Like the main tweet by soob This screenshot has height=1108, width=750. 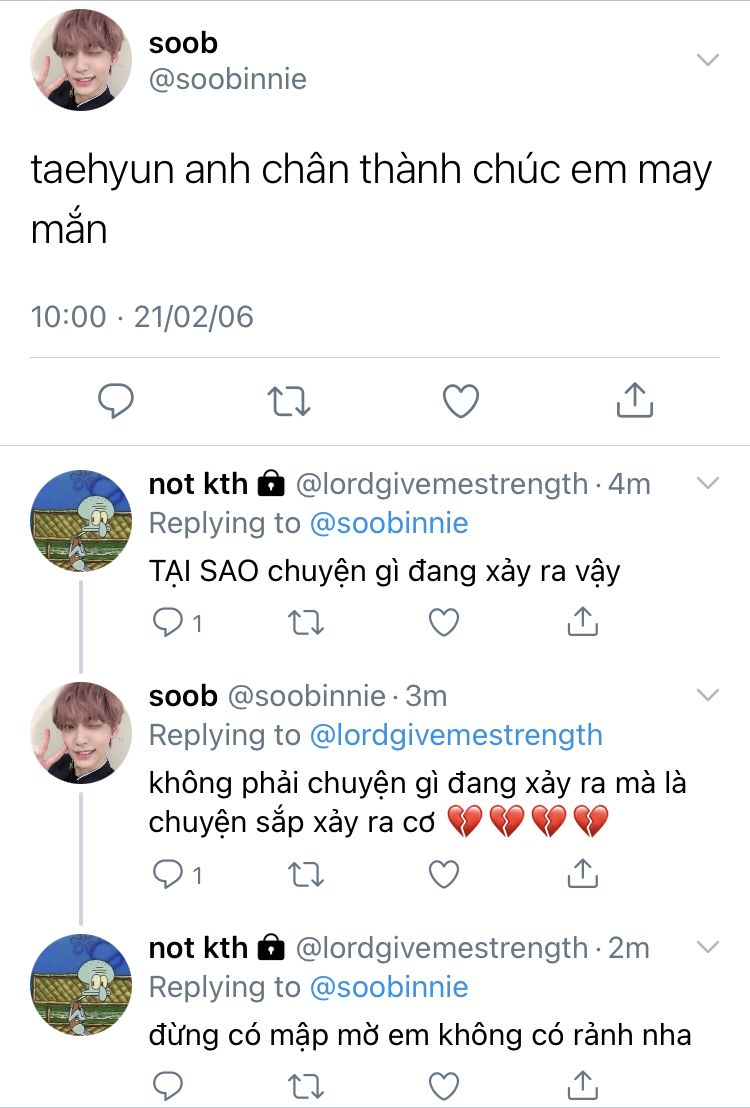[x=461, y=401]
